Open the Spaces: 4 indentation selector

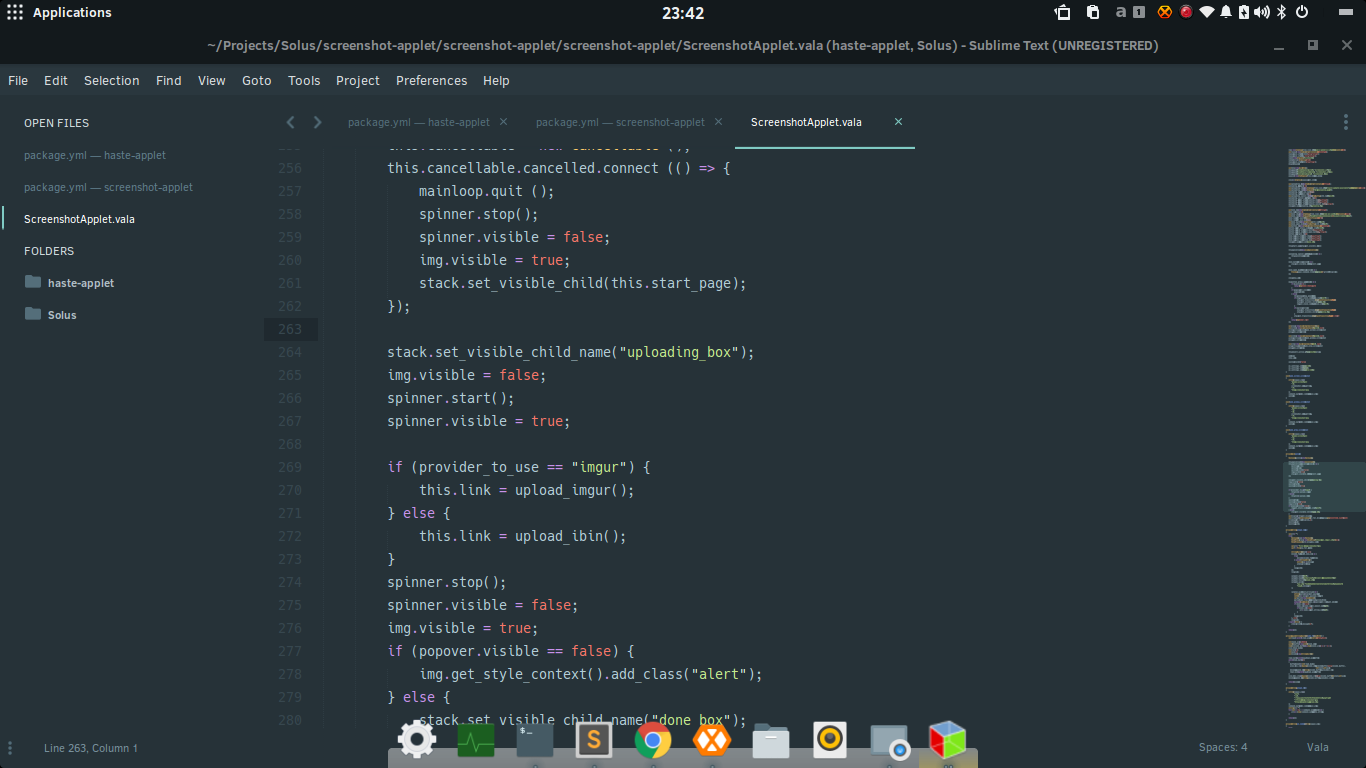[1223, 748]
